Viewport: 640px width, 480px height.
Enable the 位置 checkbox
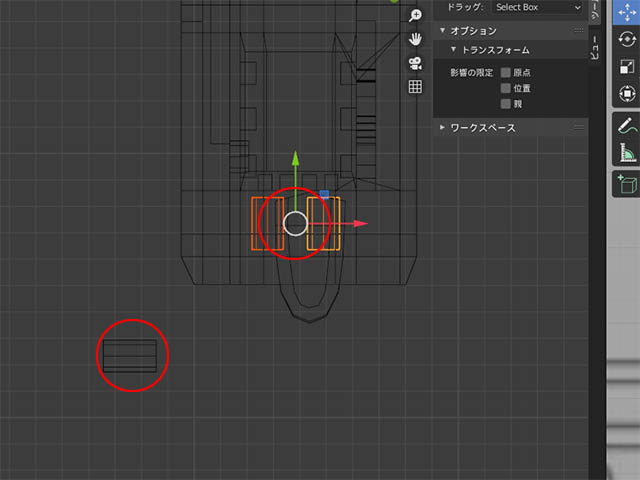click(x=506, y=88)
